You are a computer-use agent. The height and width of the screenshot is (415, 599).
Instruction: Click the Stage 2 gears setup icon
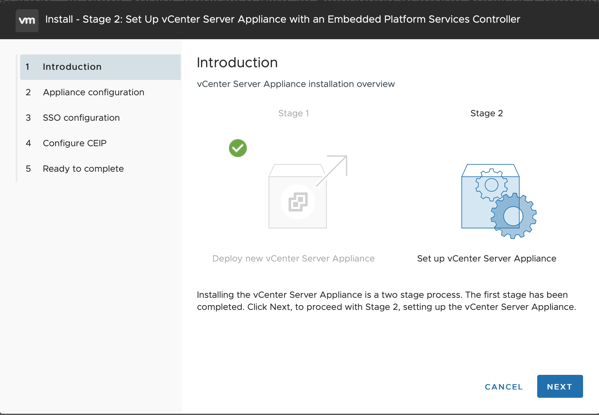(499, 201)
